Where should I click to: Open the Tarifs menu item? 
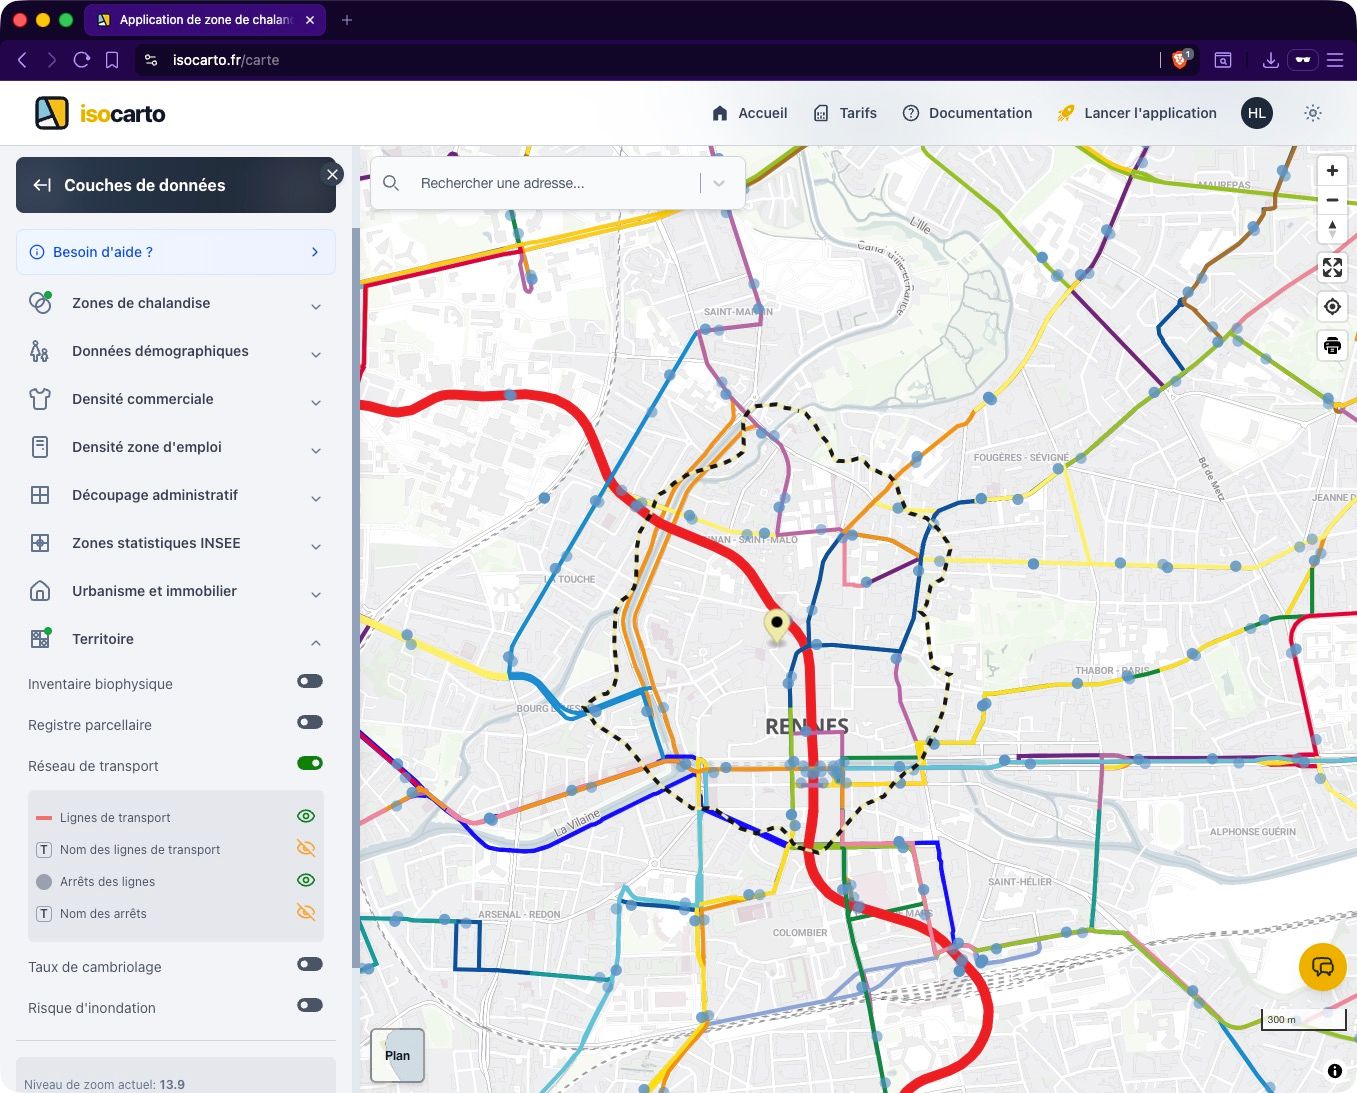point(845,113)
